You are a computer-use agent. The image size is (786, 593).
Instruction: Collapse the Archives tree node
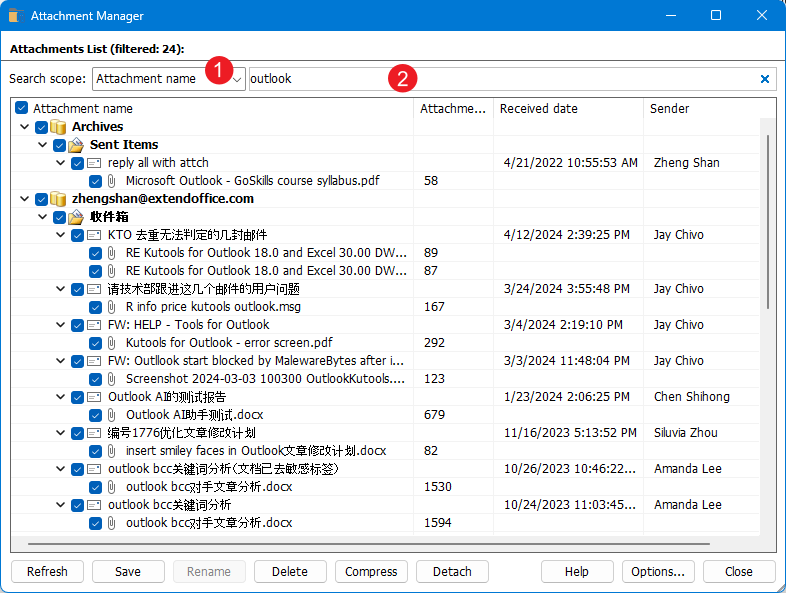point(24,127)
